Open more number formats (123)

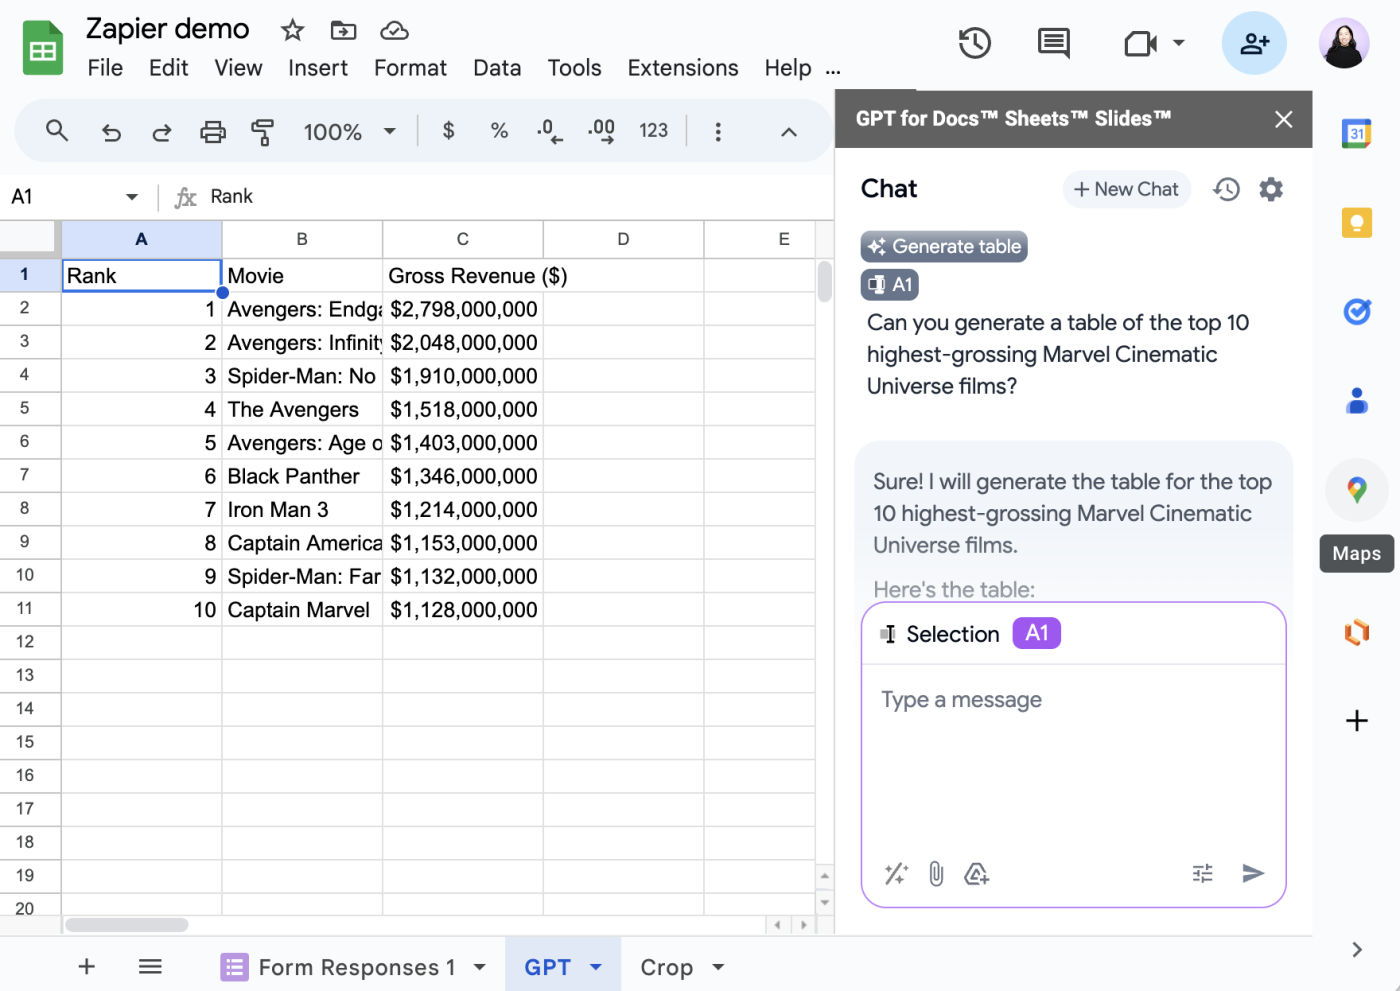653,131
